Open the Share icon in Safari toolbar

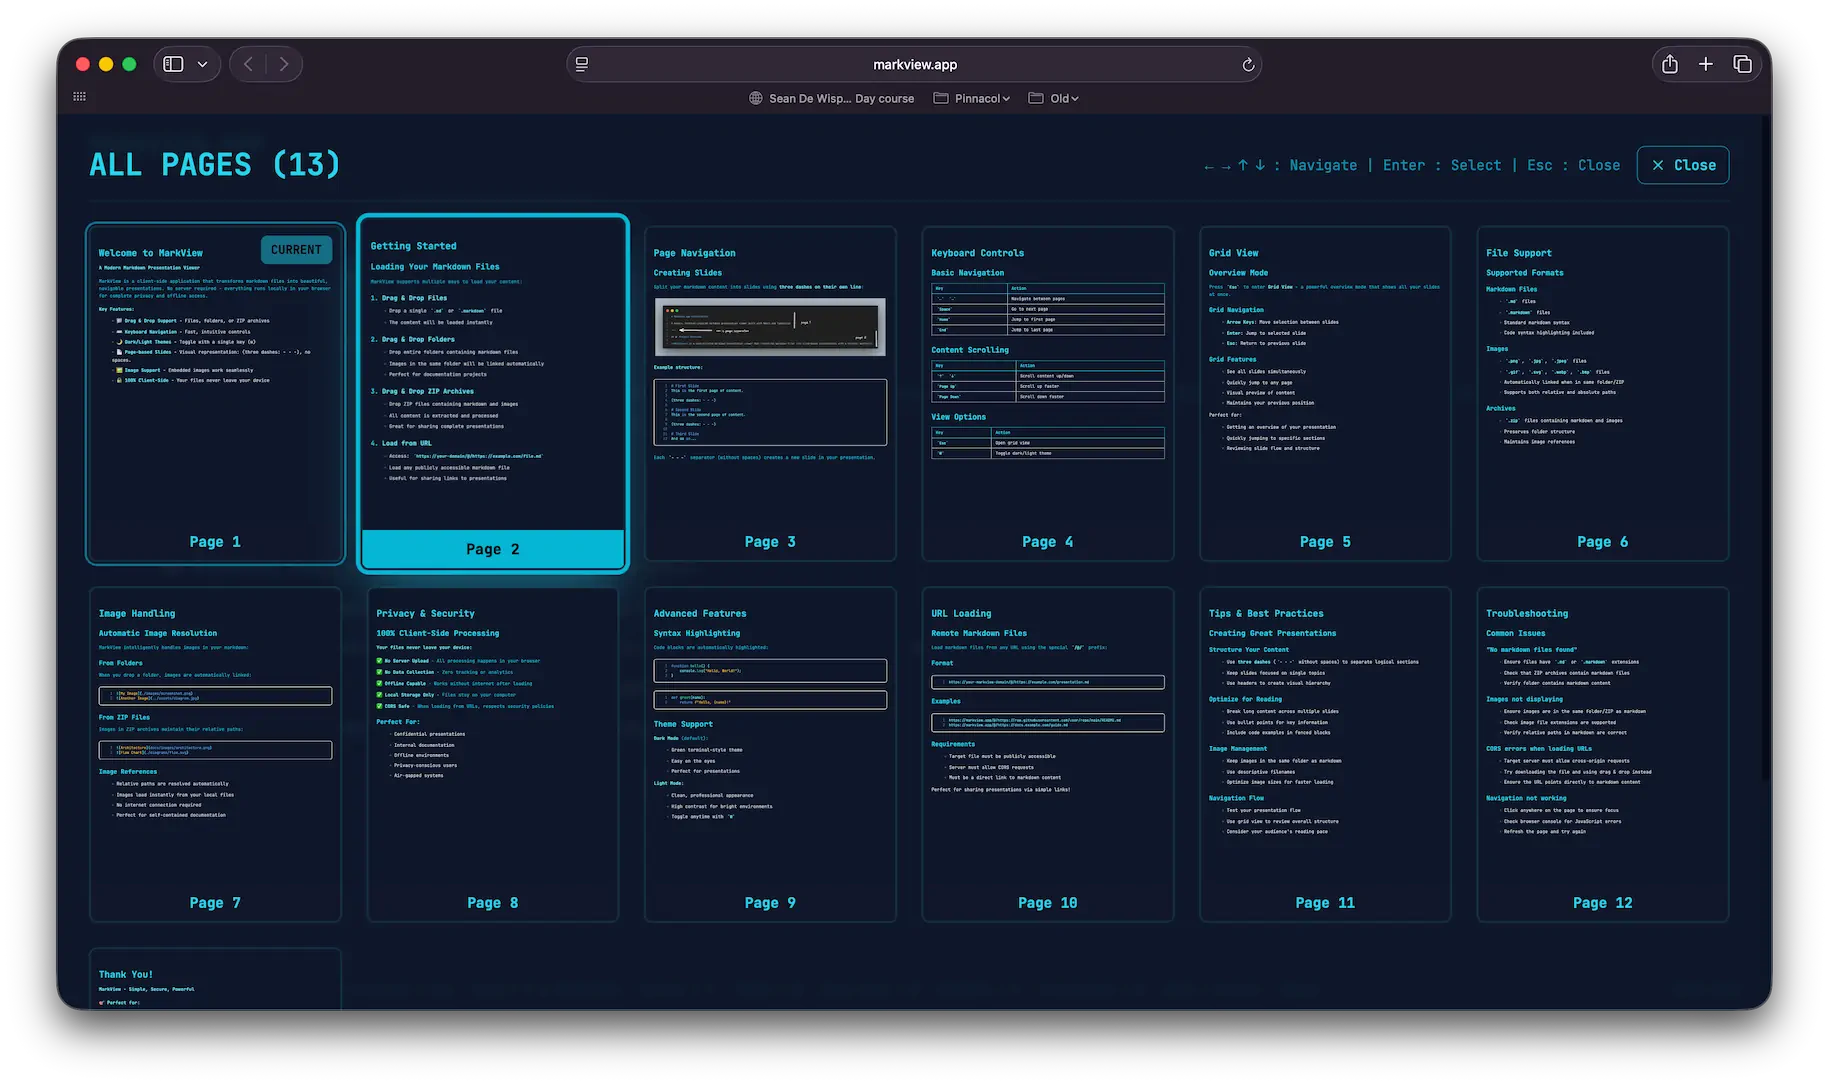pos(1670,64)
